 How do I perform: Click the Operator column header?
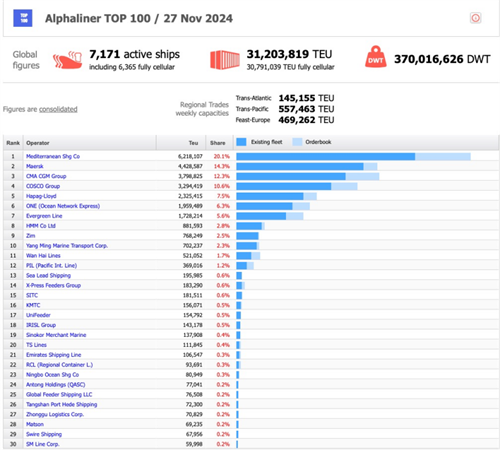point(38,143)
